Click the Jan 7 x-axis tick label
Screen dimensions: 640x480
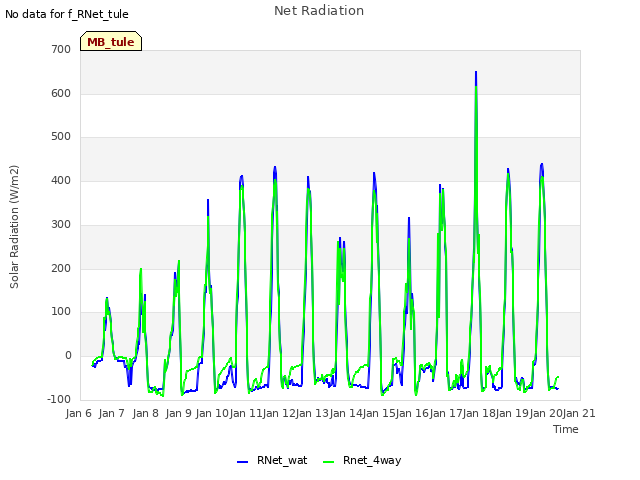111,413
